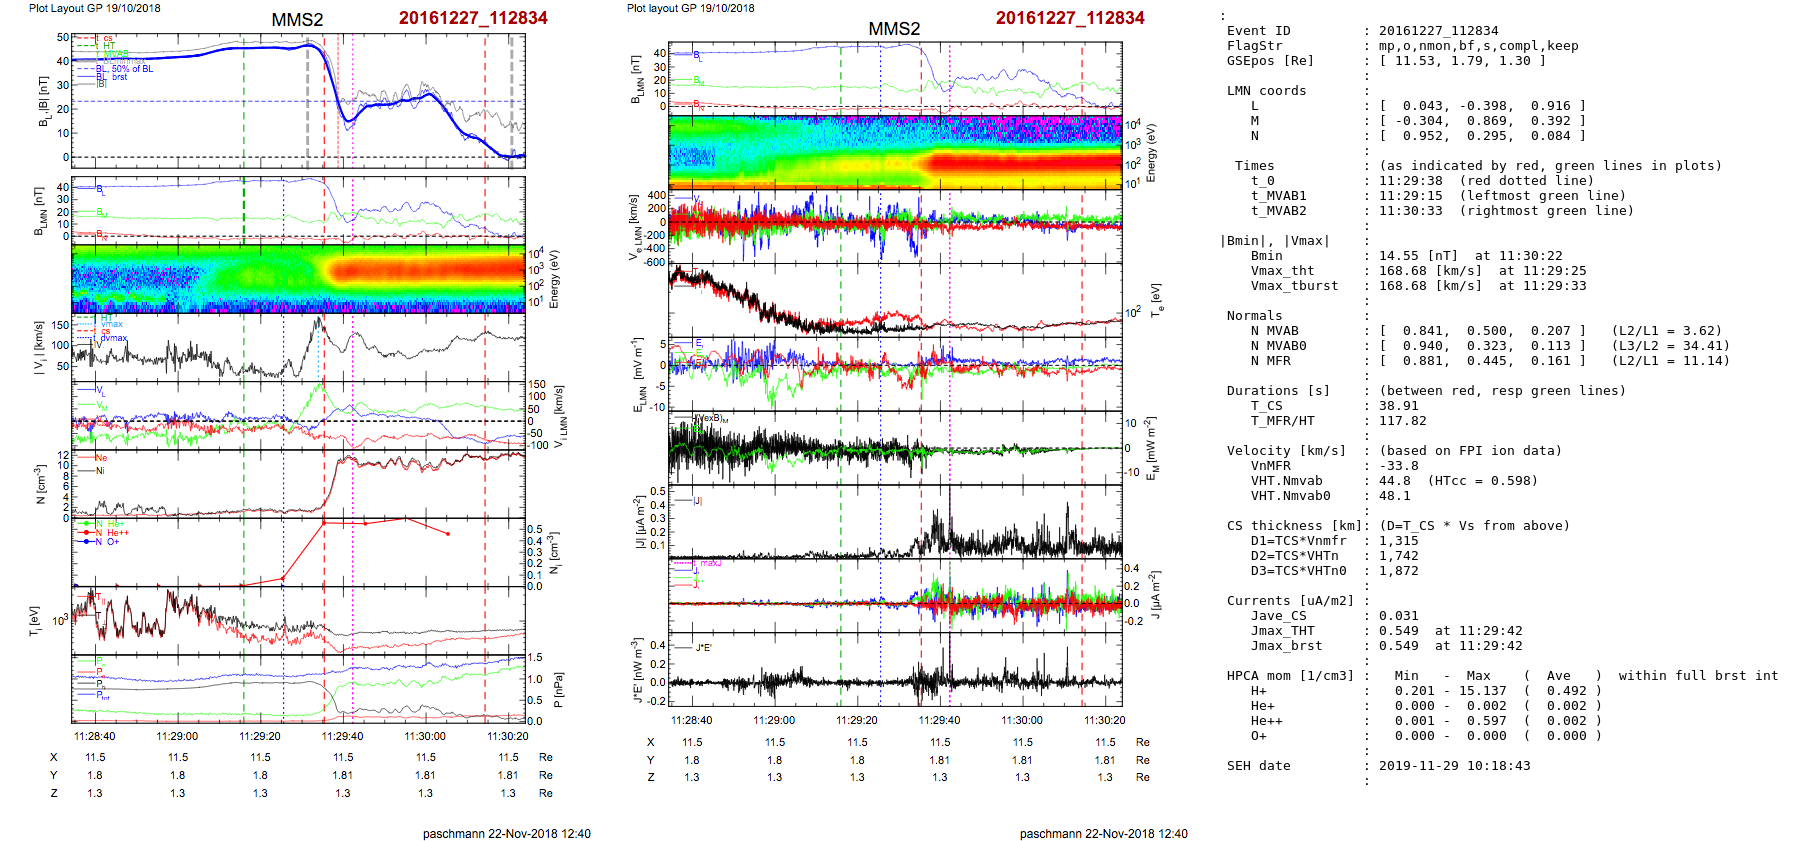
Task: Click the right electron energy spectrogram panel
Action: [x=895, y=152]
